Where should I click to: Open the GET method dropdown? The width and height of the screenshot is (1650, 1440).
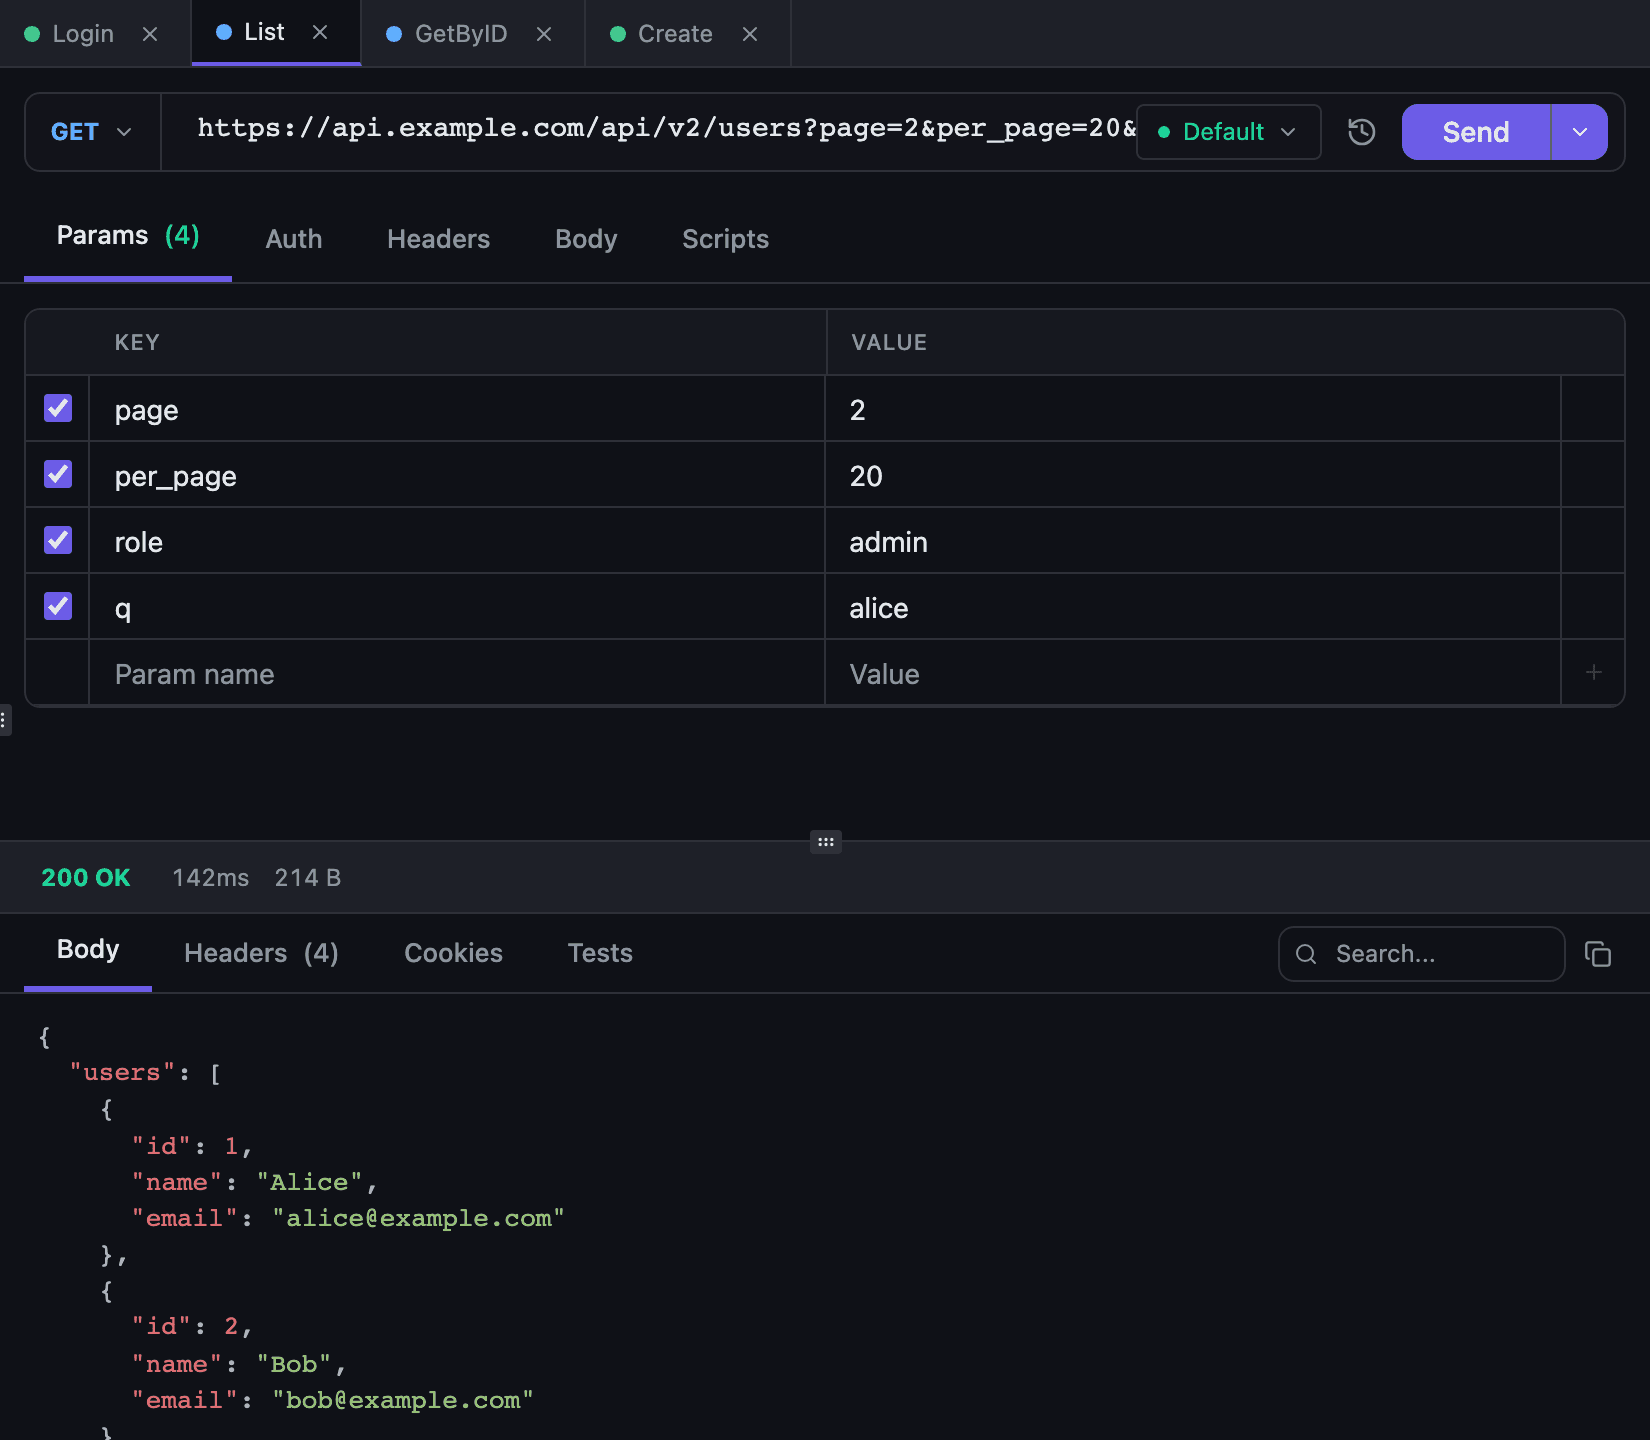[92, 132]
